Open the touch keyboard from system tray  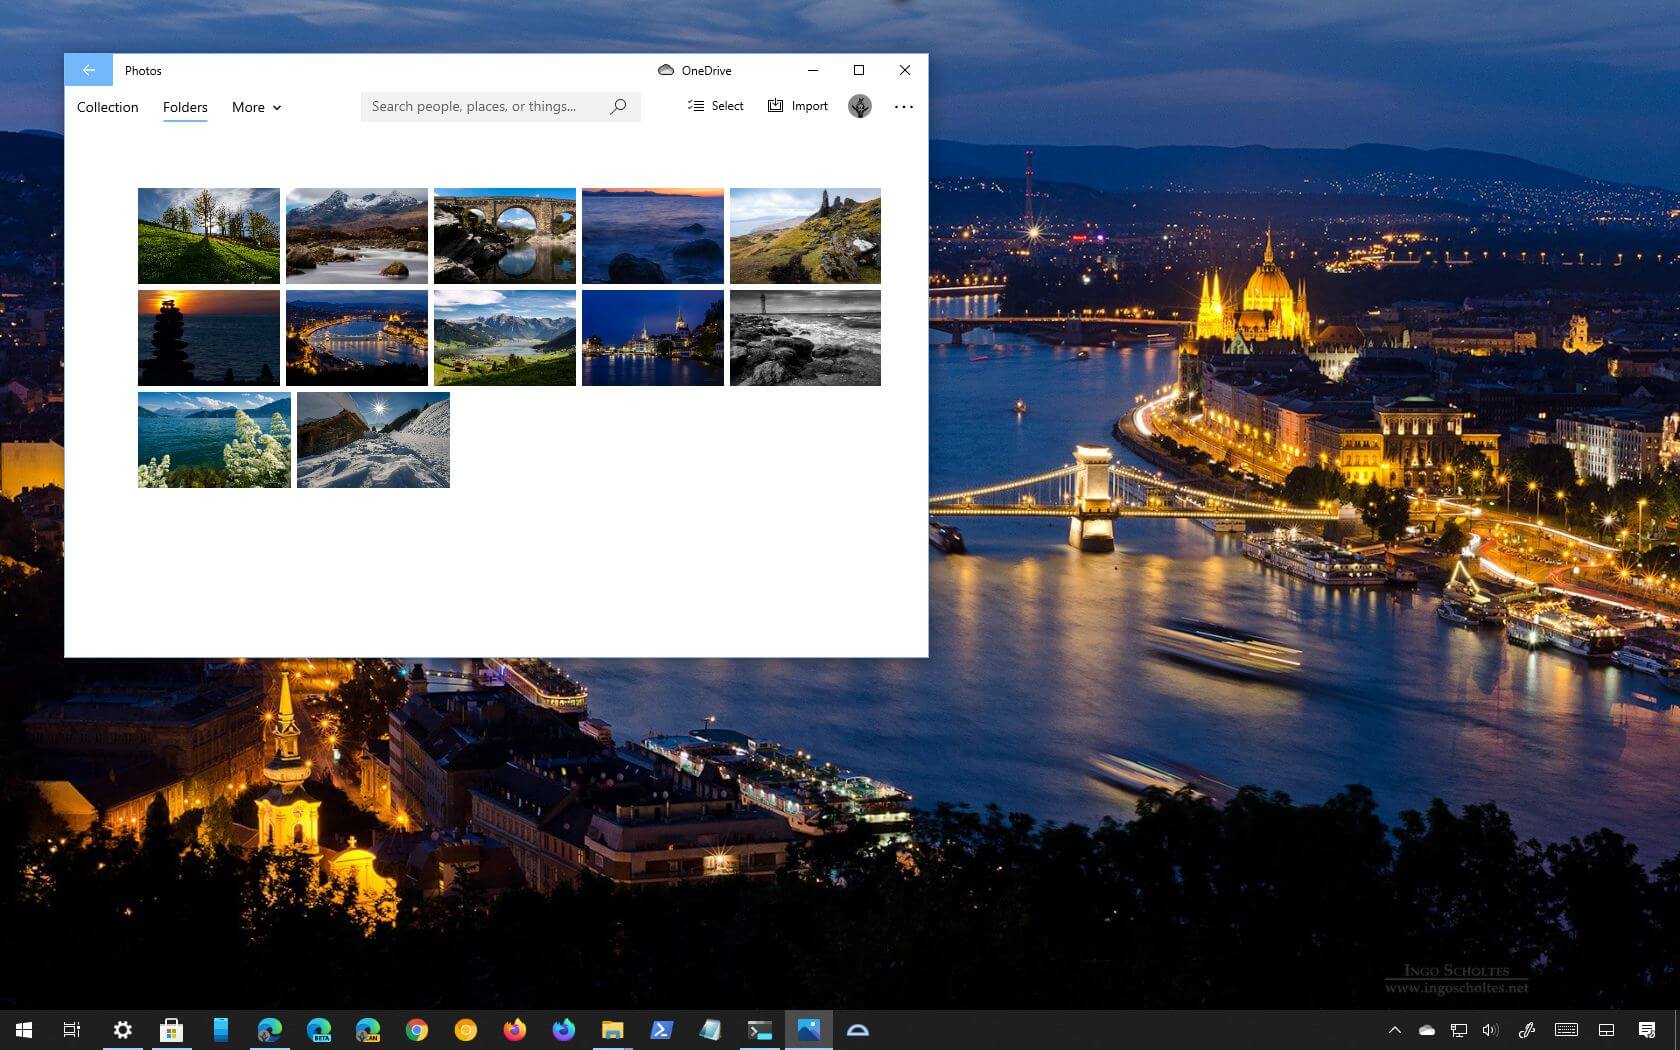click(1566, 1030)
